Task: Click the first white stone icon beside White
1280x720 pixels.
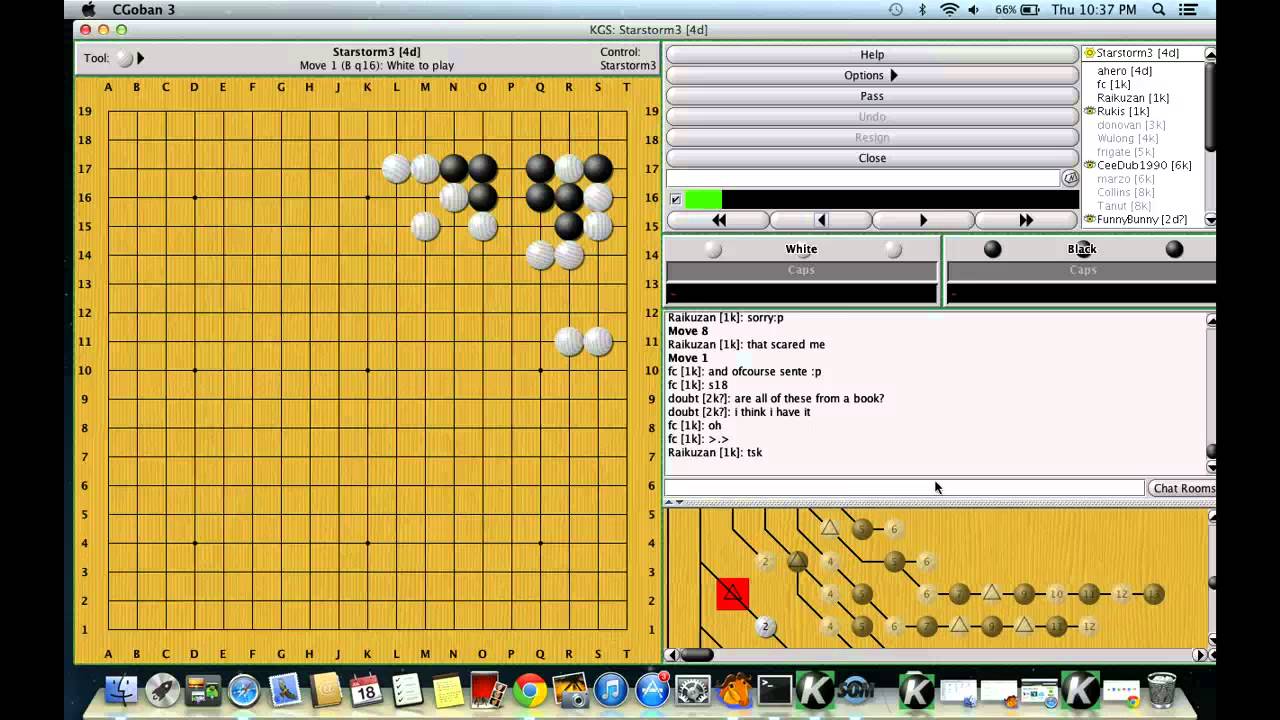Action: (712, 249)
